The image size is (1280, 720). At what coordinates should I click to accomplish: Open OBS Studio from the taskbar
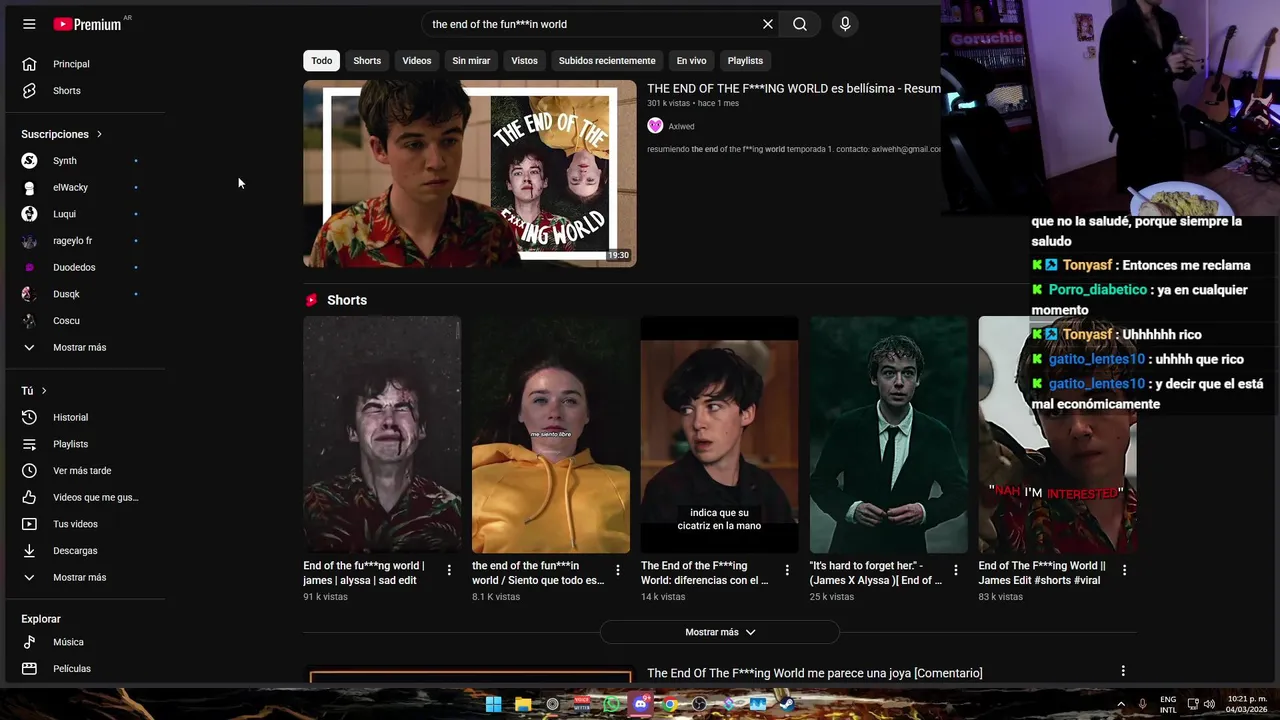coord(699,704)
